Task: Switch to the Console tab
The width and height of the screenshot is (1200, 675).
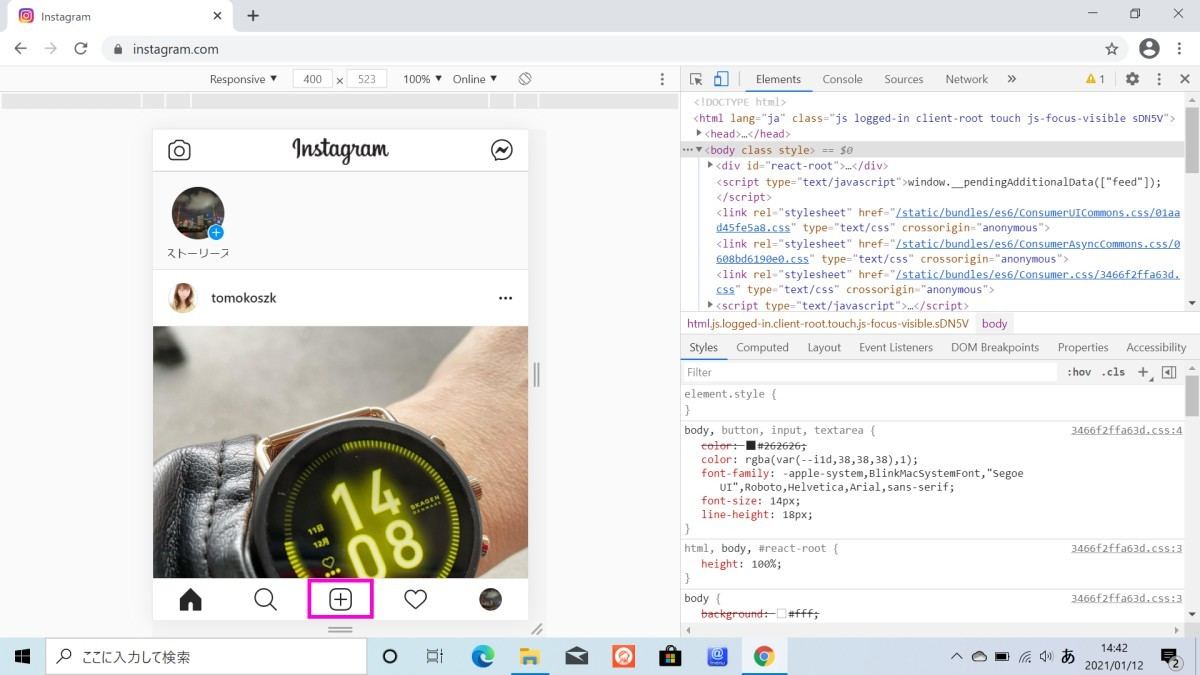Action: pos(842,79)
